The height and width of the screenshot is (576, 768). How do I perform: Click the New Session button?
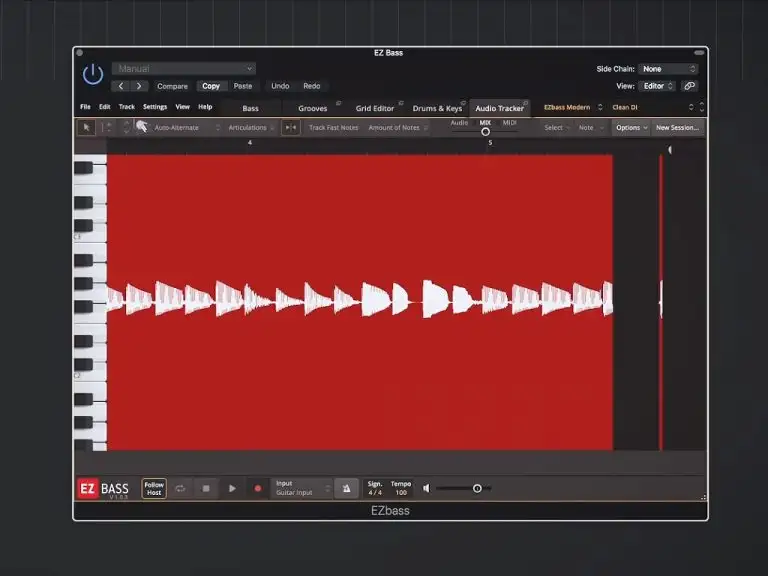(677, 127)
